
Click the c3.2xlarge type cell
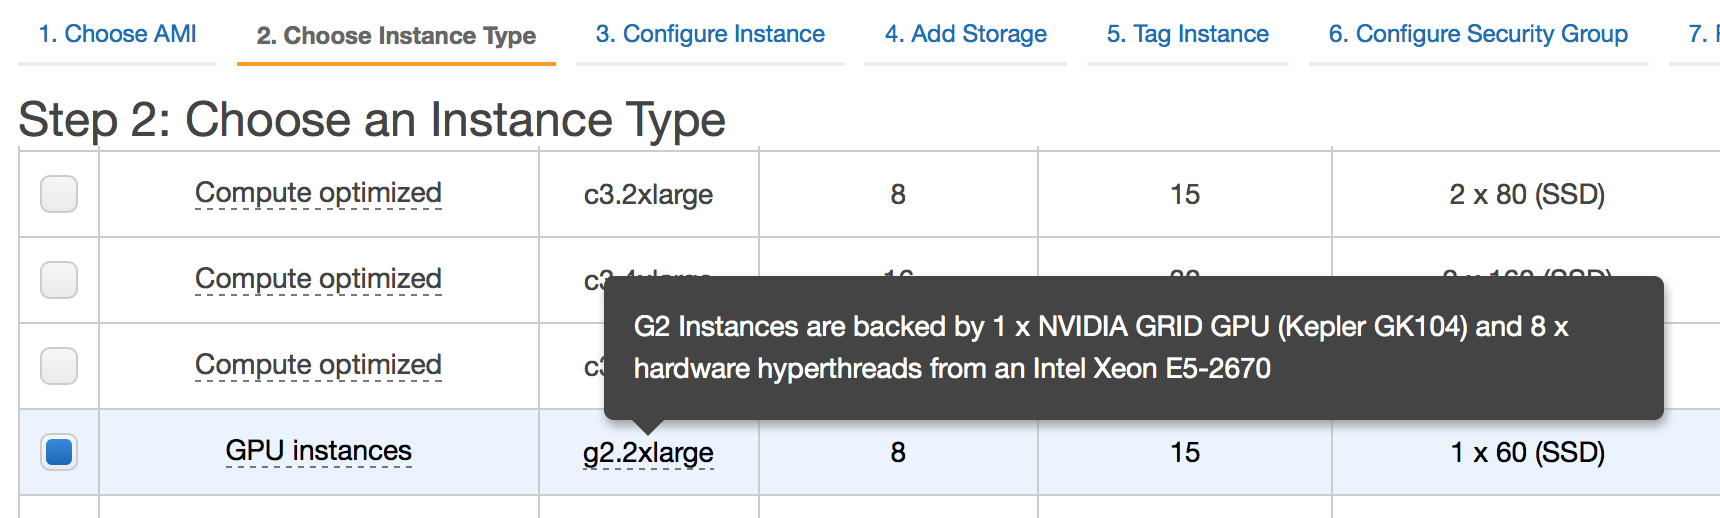coord(648,194)
